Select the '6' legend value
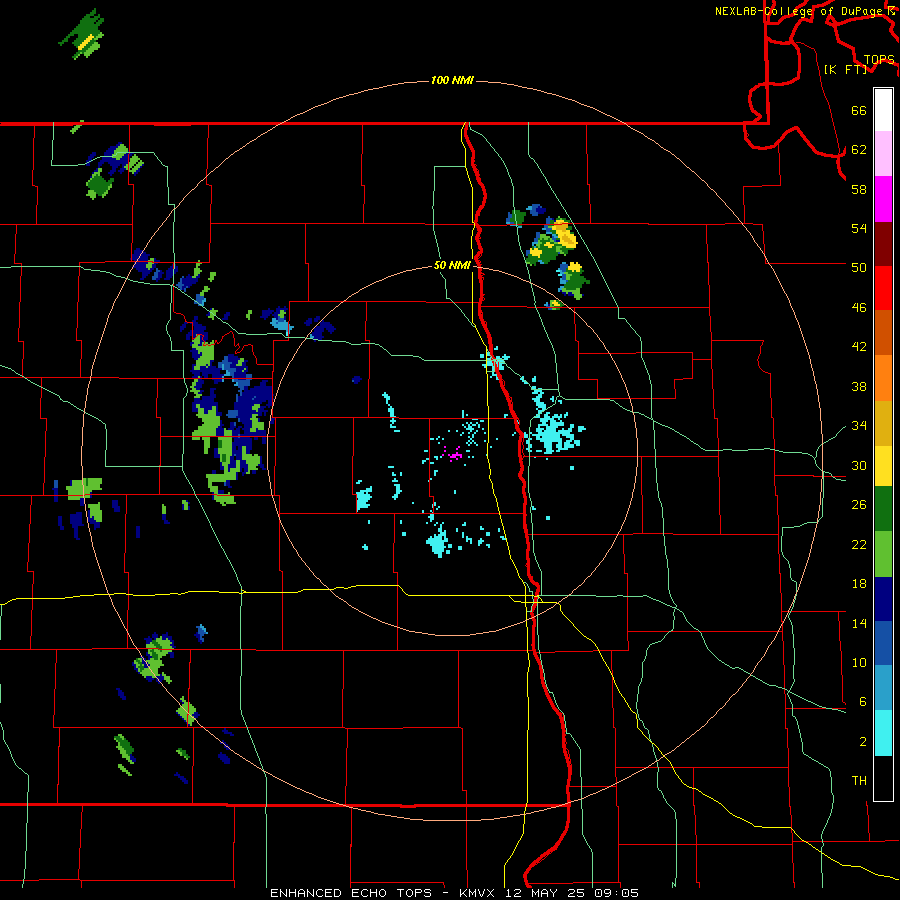 click(862, 702)
